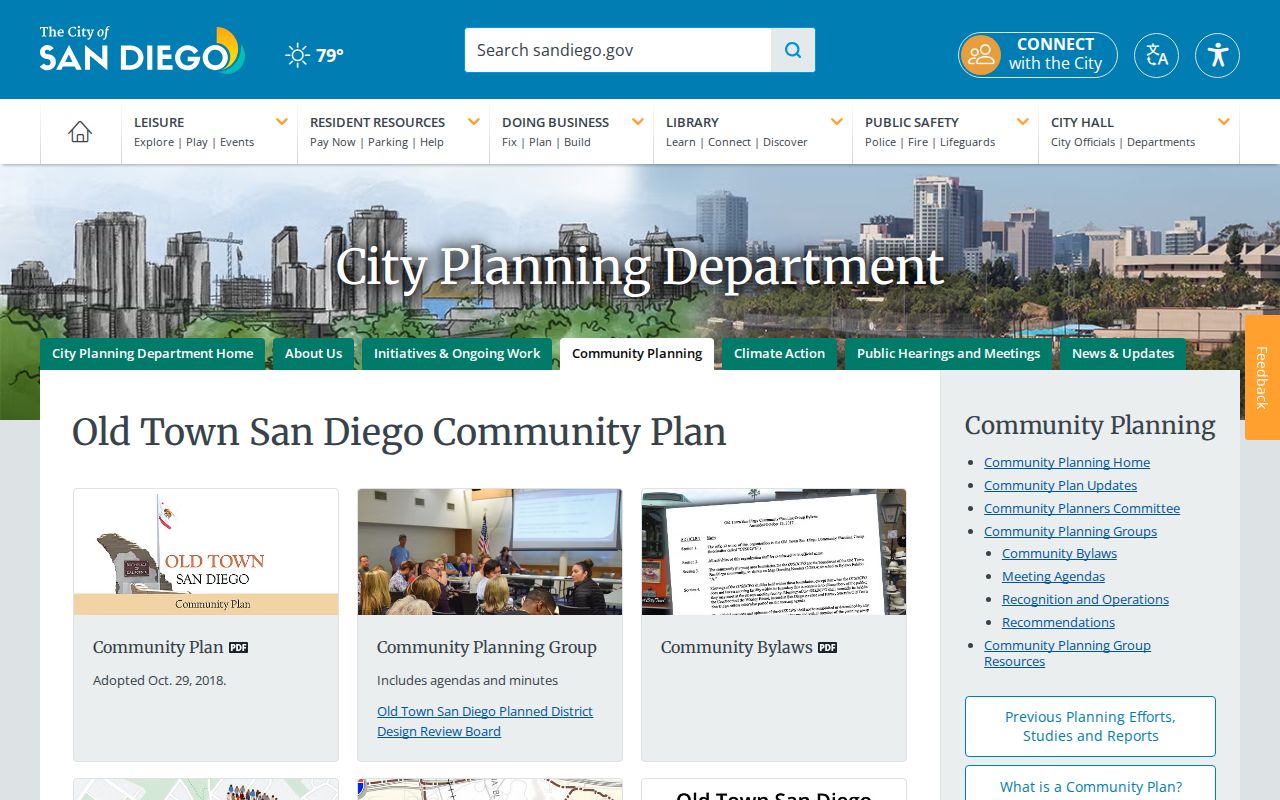Image resolution: width=1280 pixels, height=800 pixels.
Task: Open the Community Planning Group Resources link
Action: pyautogui.click(x=1067, y=653)
